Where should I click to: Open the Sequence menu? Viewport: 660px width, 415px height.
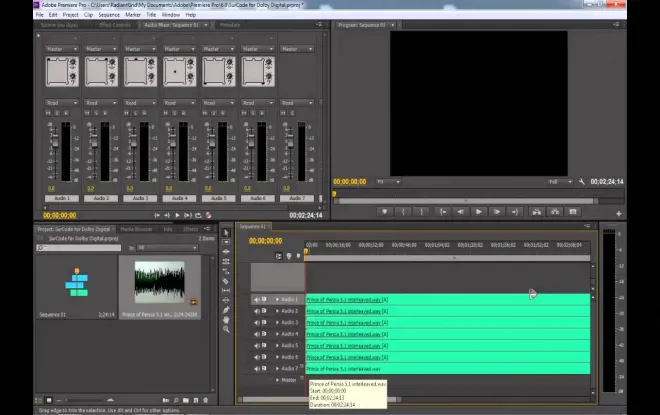tap(109, 15)
